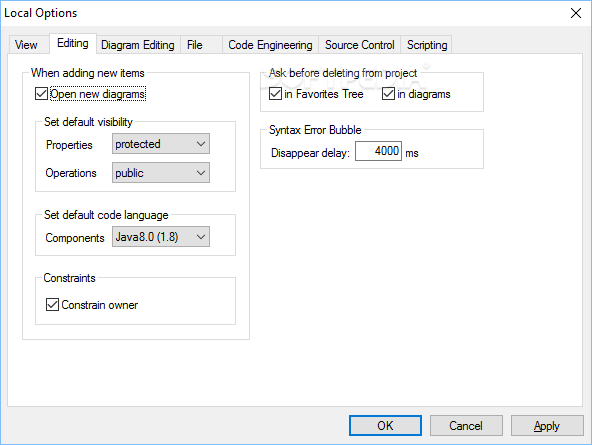Select the Editing tab
Viewport: 592px width, 445px height.
tap(72, 43)
